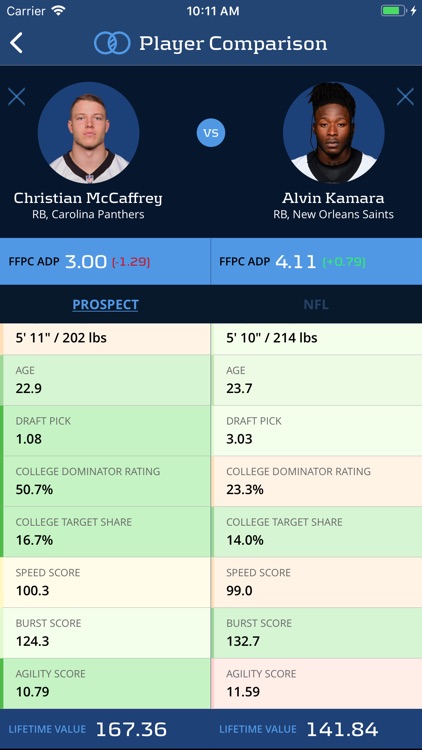The height and width of the screenshot is (750, 422).
Task: Select the Alvin Kamara name label
Action: (333, 198)
